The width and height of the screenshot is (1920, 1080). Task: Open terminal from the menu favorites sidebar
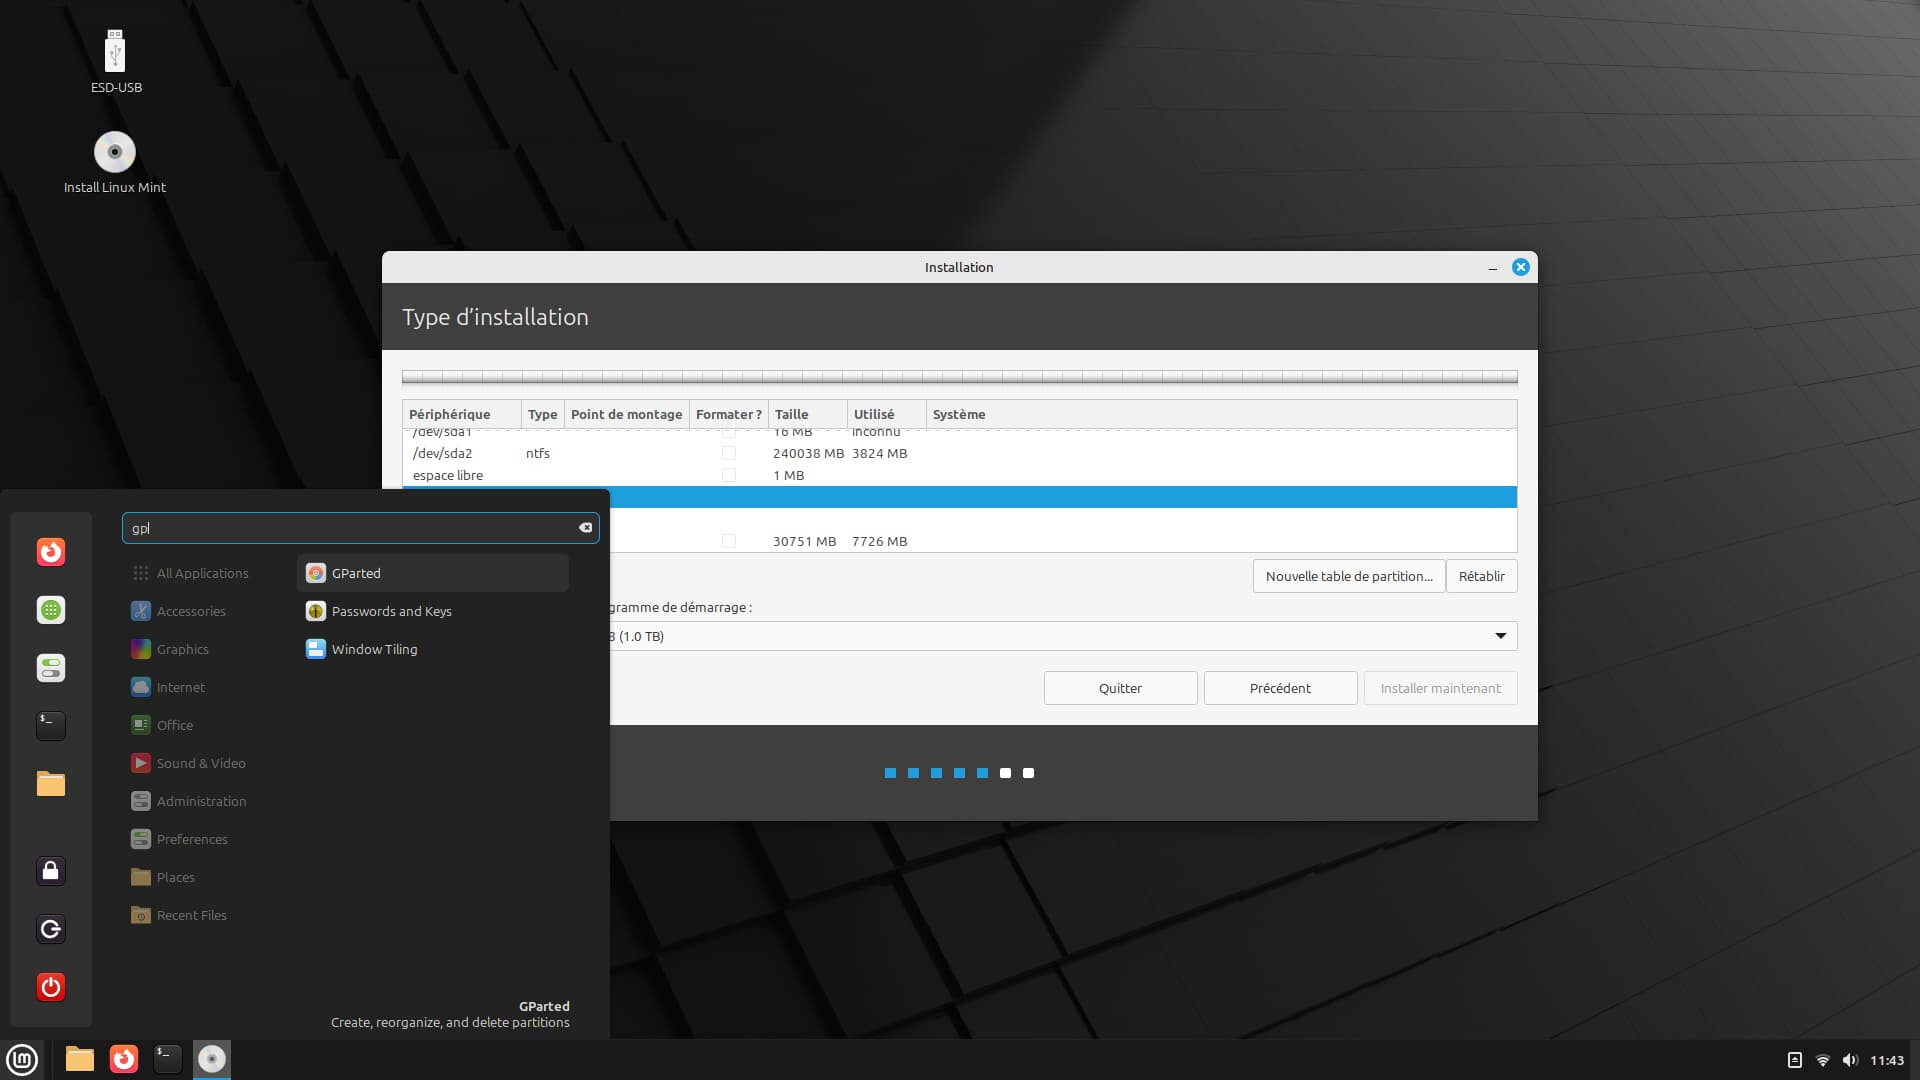[51, 725]
